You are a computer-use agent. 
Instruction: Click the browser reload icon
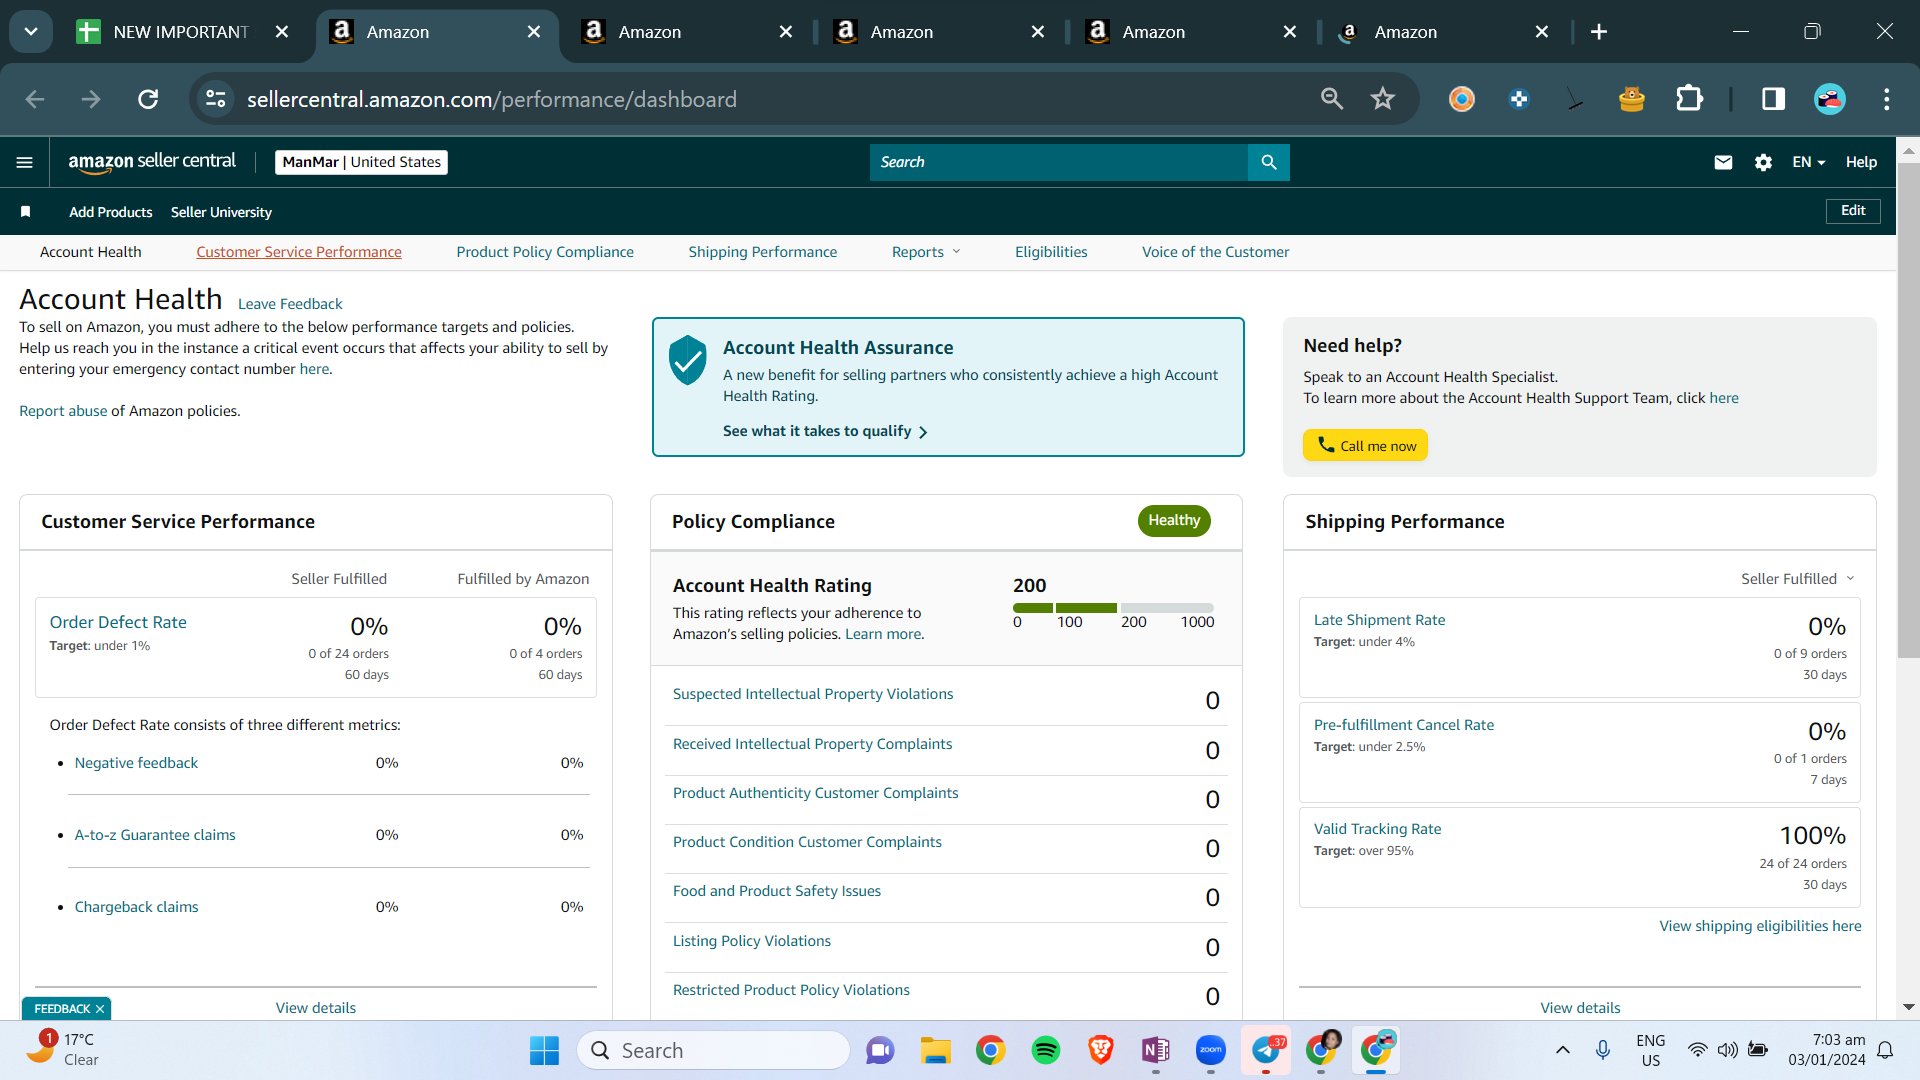tap(148, 99)
